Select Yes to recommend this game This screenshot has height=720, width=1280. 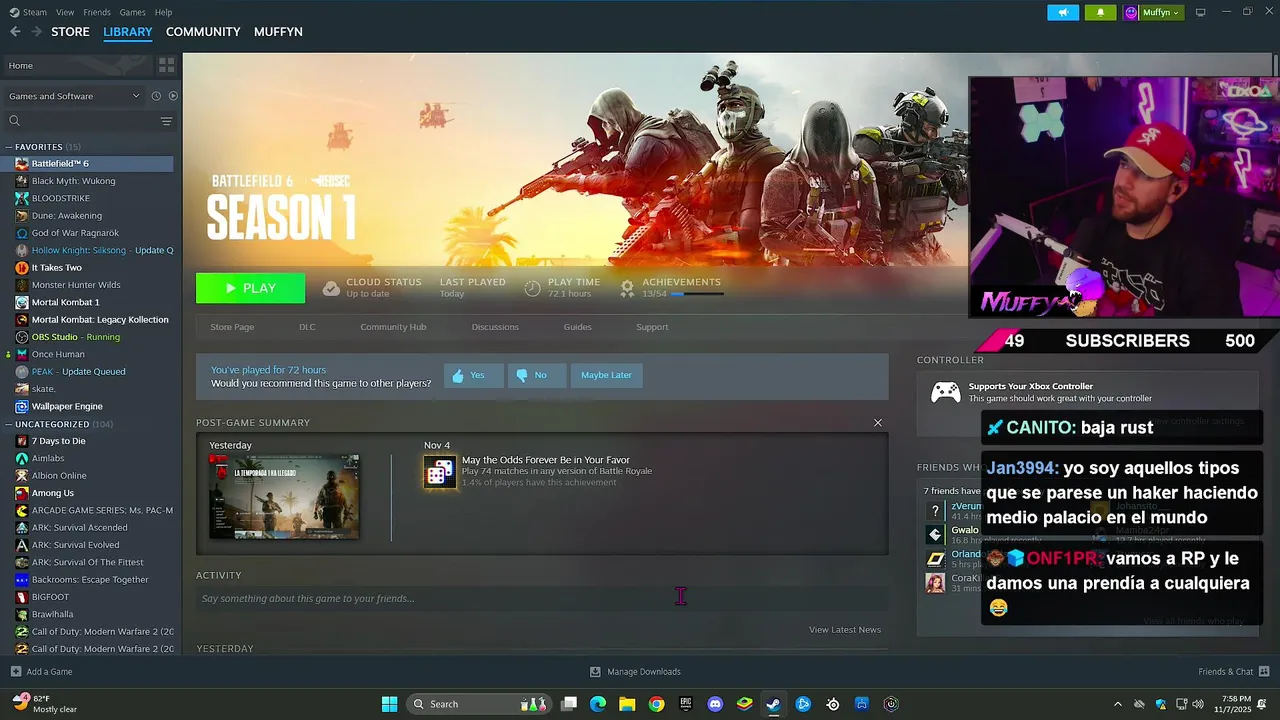(473, 375)
